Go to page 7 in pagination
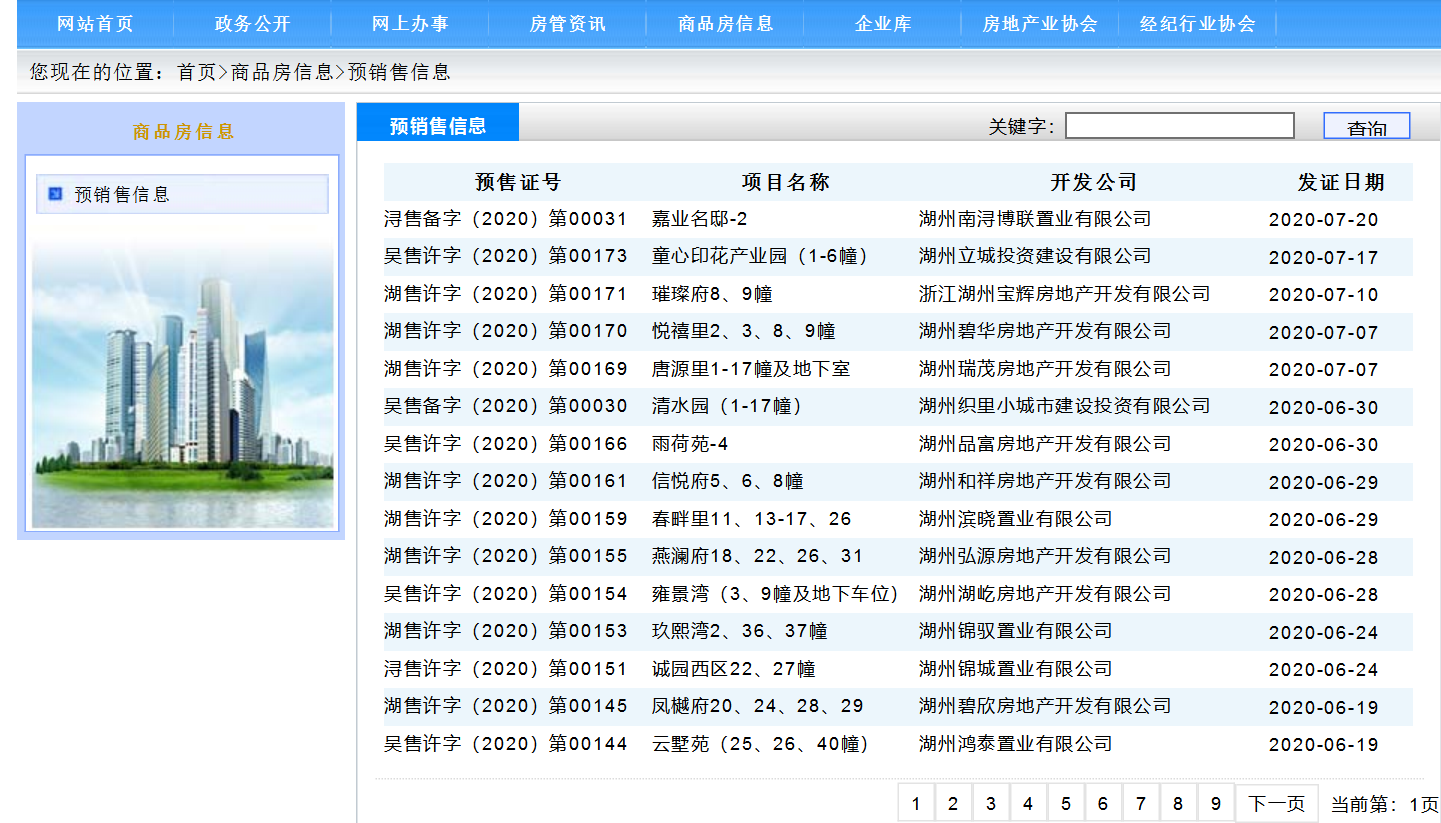 click(1141, 803)
